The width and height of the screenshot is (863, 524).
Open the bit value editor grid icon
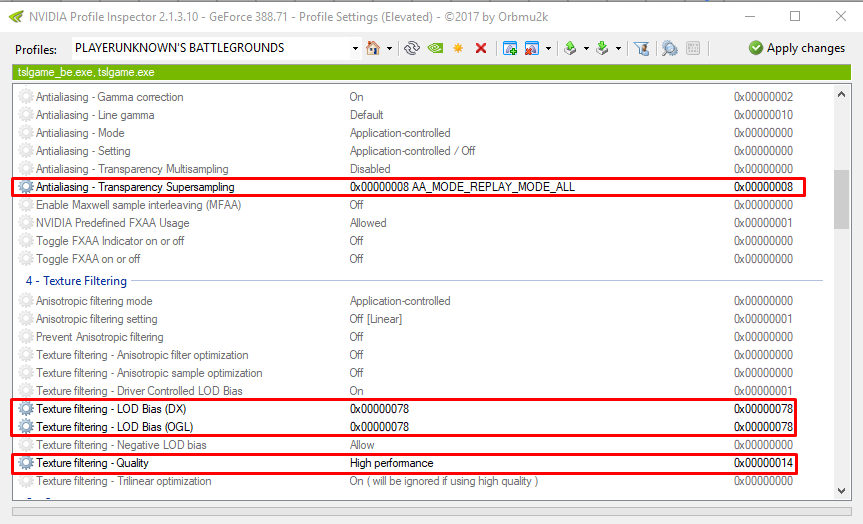[693, 48]
